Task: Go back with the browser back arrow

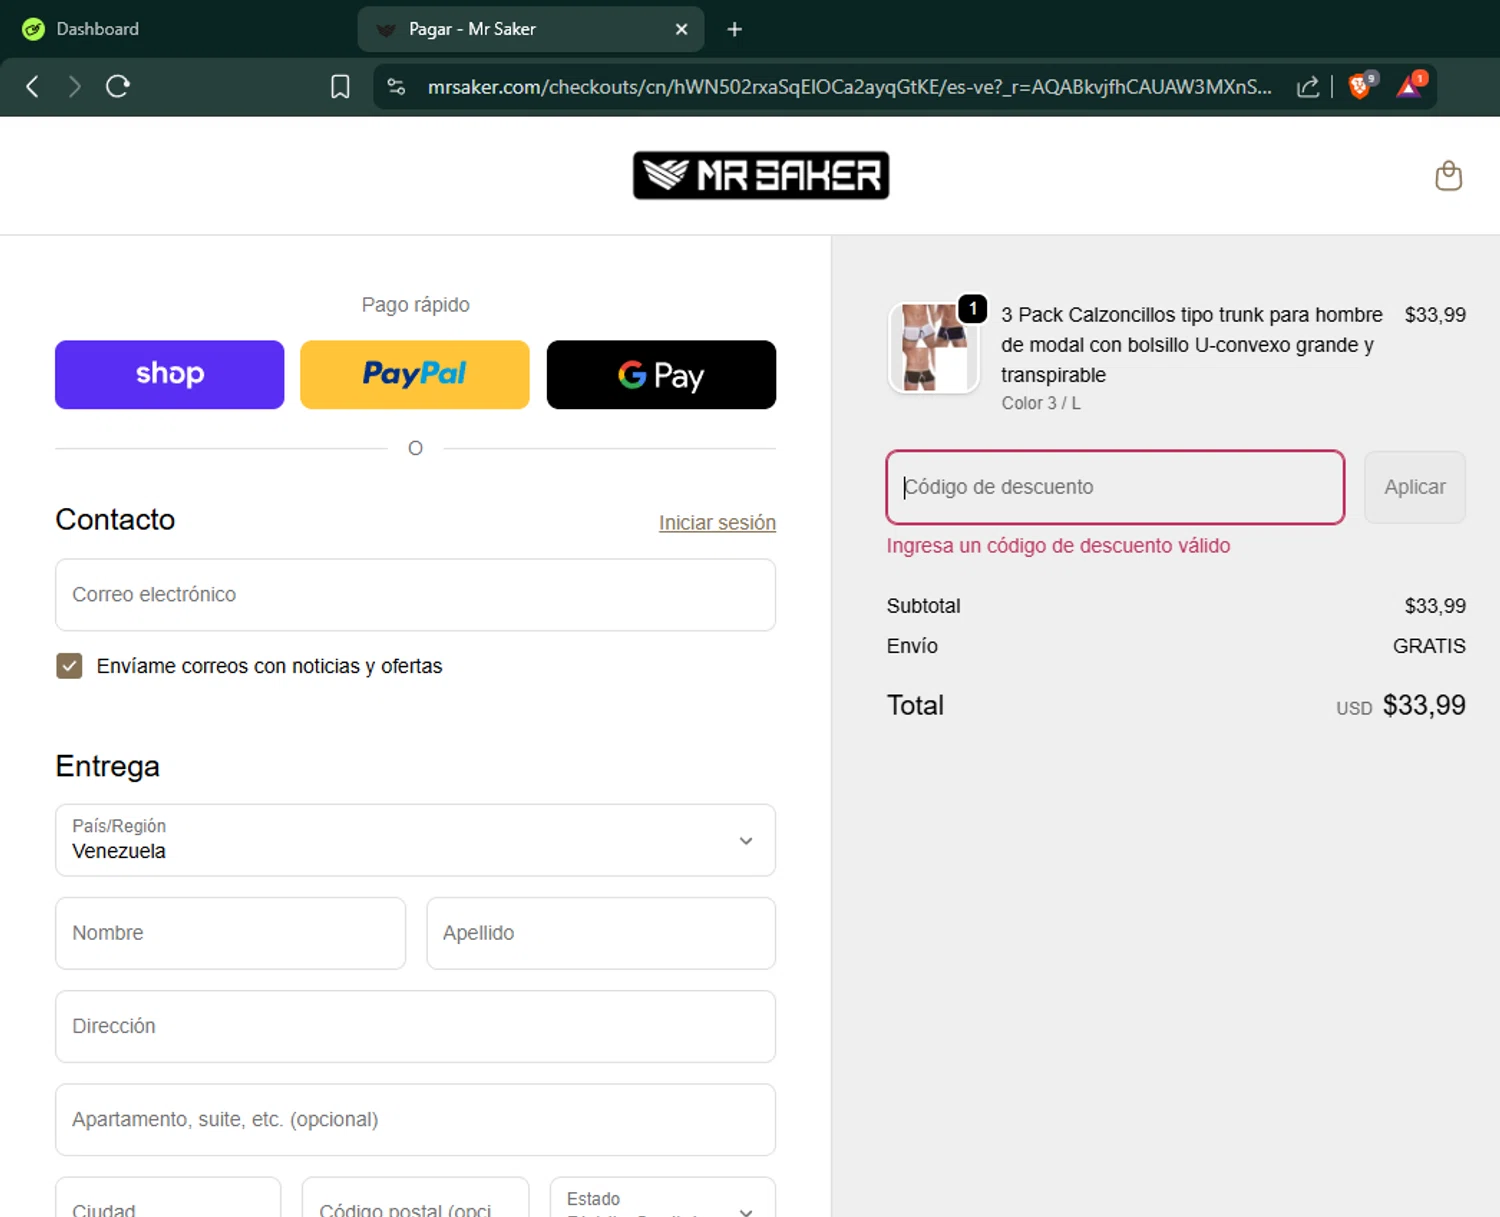Action: click(32, 87)
